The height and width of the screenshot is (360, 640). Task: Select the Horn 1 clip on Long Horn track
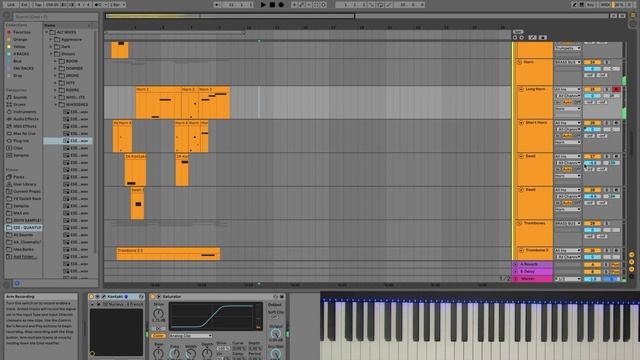click(x=158, y=102)
